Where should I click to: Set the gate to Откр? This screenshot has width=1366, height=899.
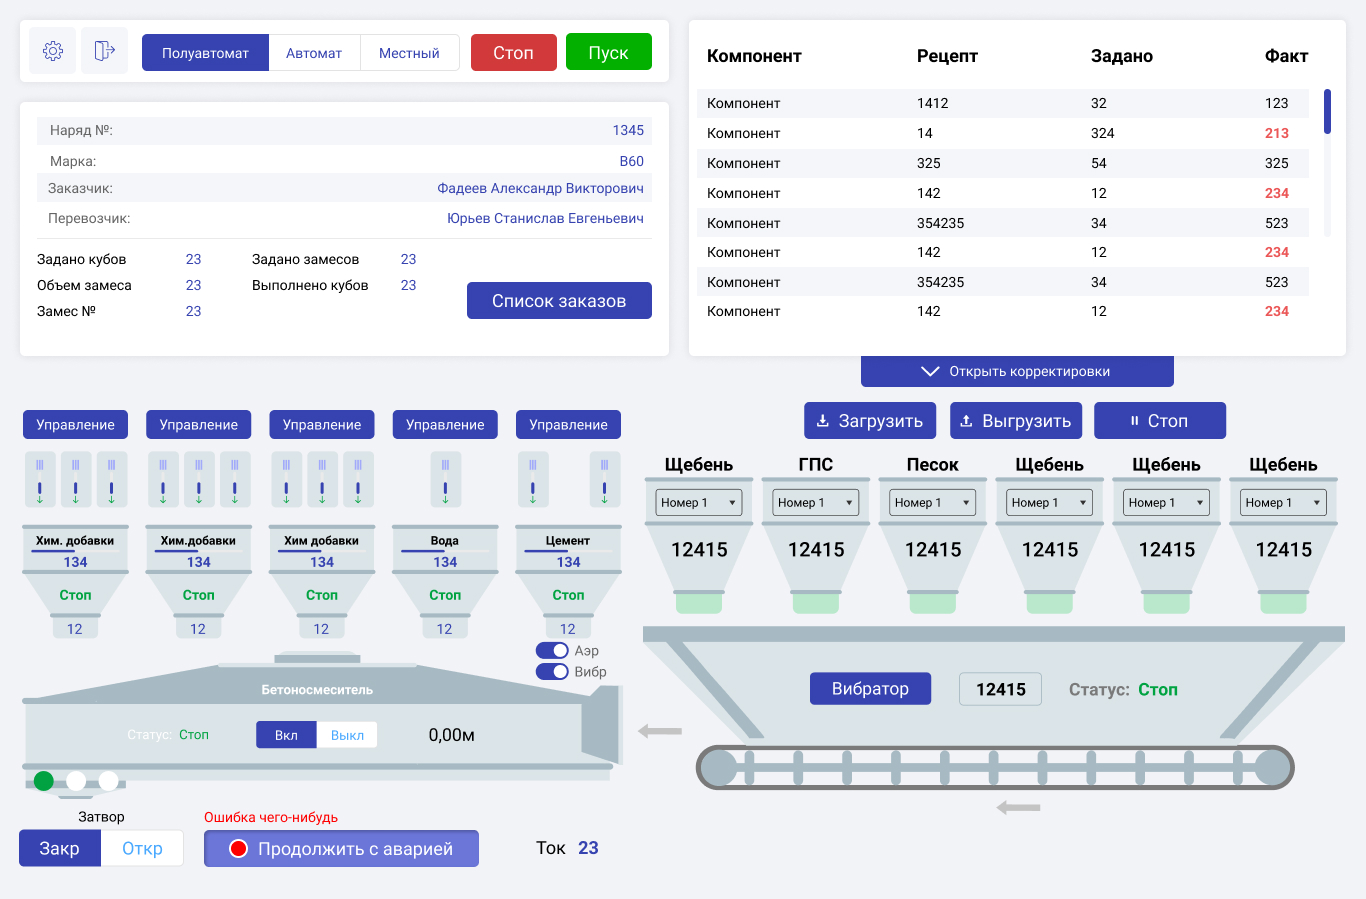click(x=142, y=848)
